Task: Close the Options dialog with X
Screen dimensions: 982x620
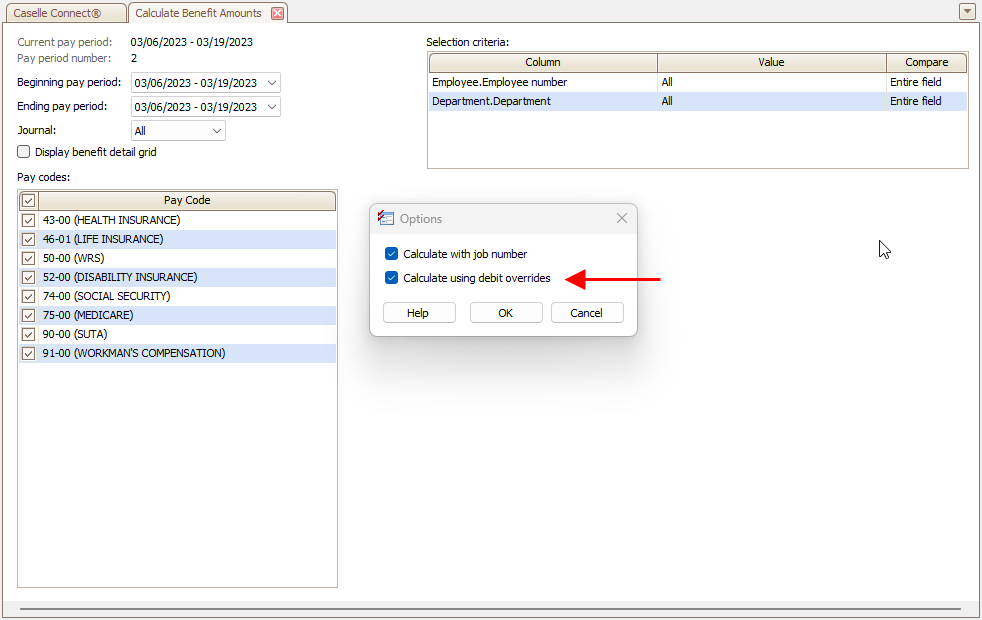Action: 621,218
